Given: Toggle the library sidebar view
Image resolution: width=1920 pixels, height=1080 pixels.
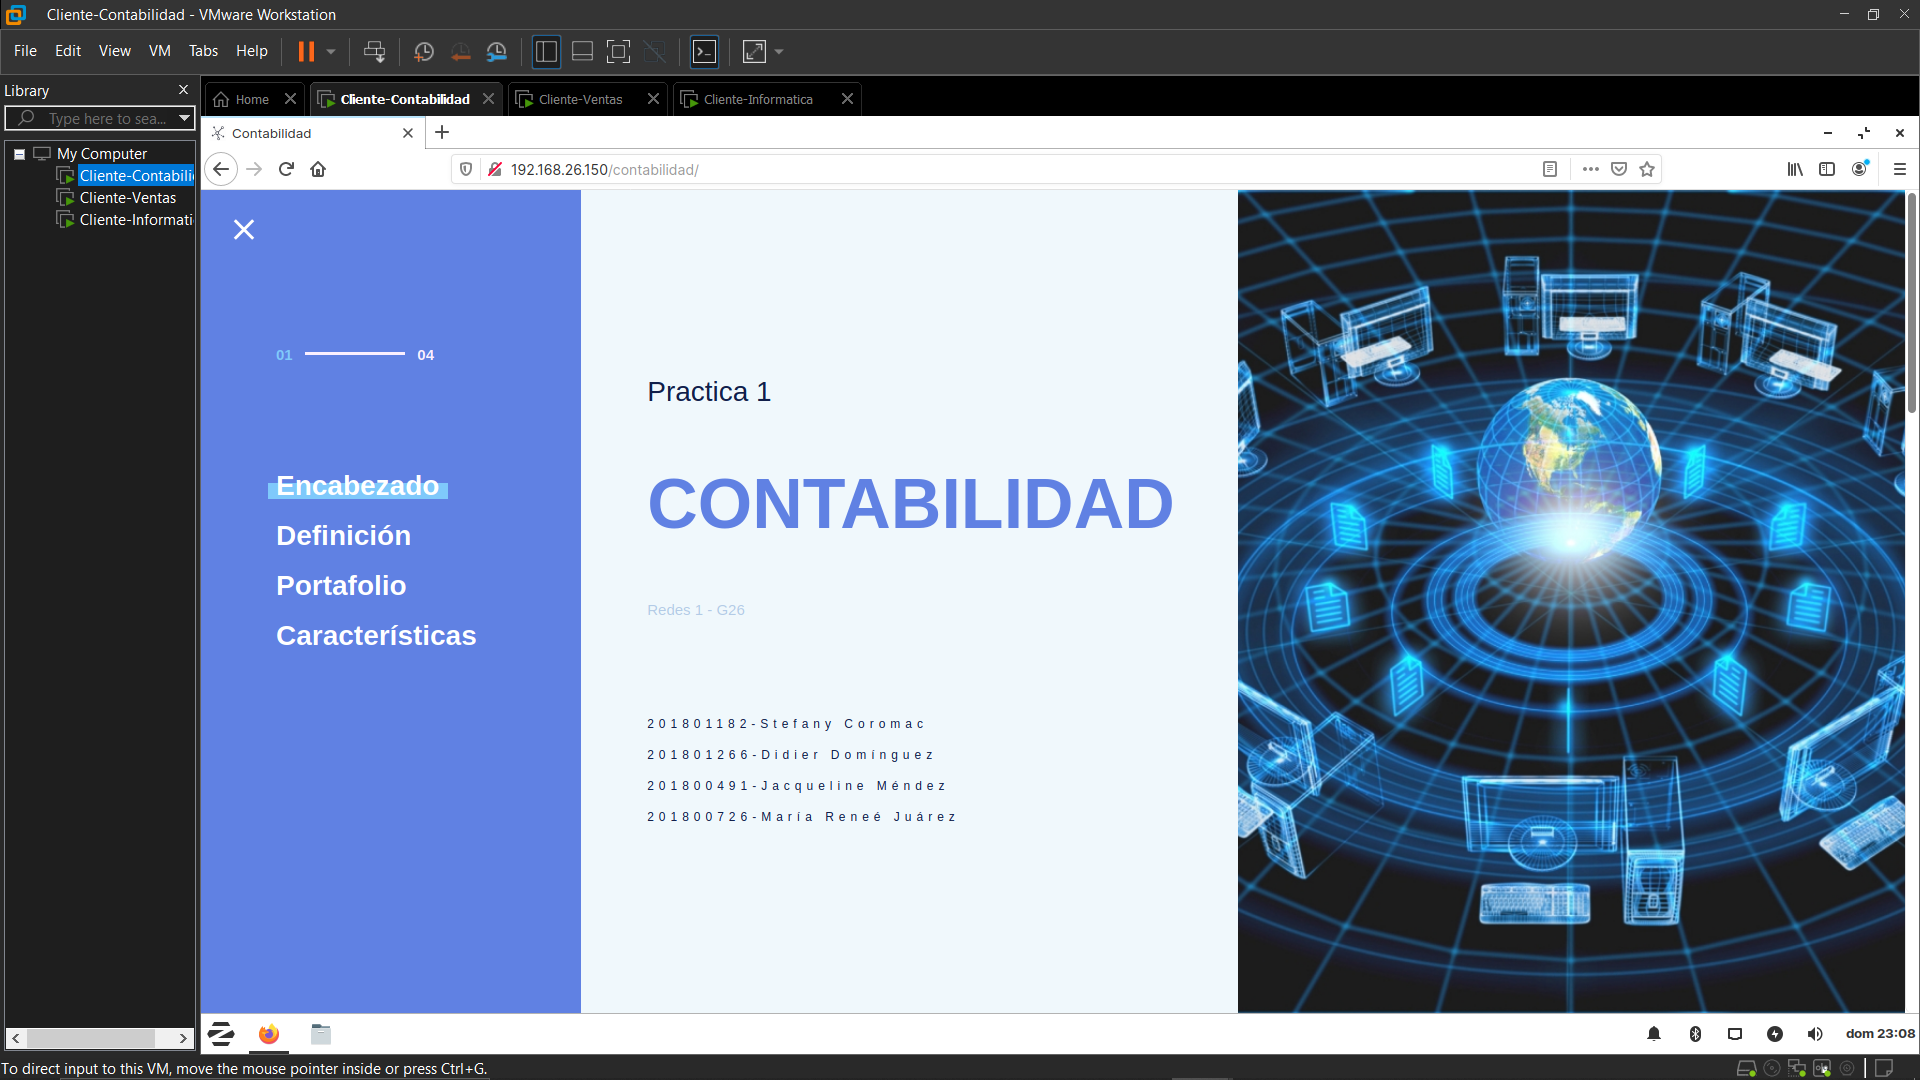Looking at the screenshot, I should (546, 51).
